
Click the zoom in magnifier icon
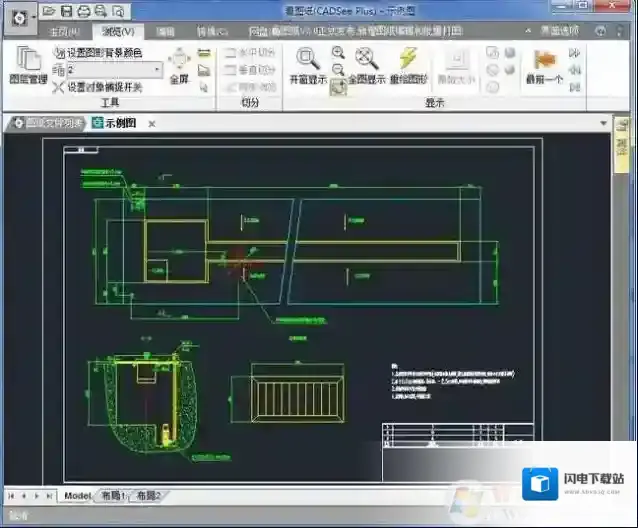coord(338,52)
